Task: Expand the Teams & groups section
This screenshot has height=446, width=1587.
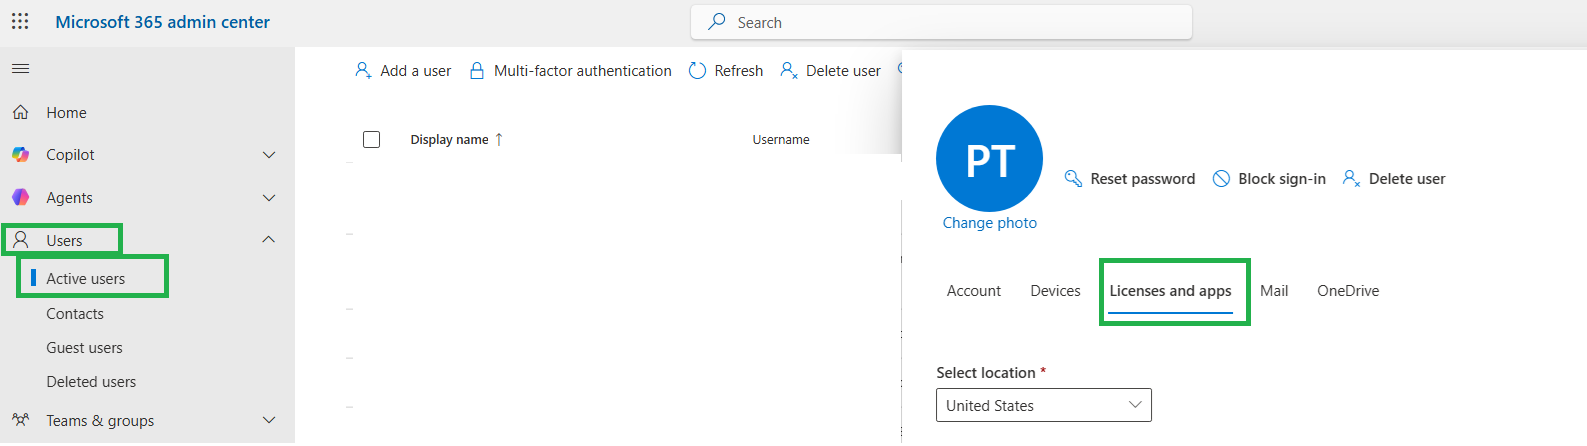Action: 268,420
